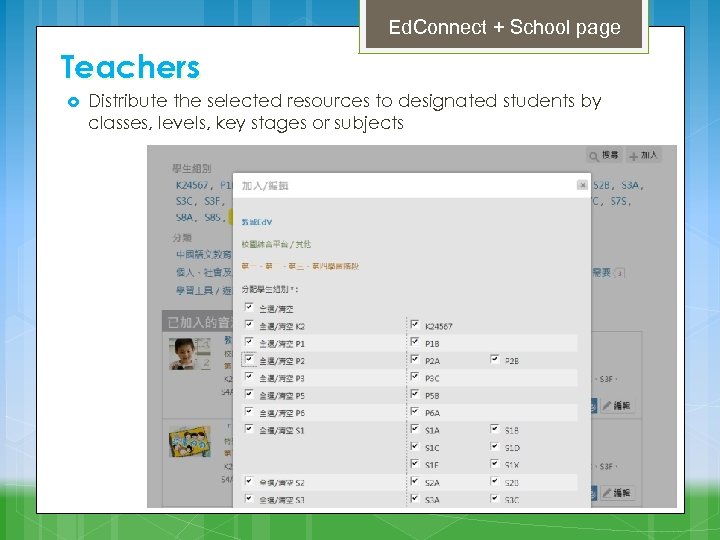Click the S2B student group link behind the dialog
Image resolution: width=720 pixels, height=540 pixels.
(x=602, y=186)
